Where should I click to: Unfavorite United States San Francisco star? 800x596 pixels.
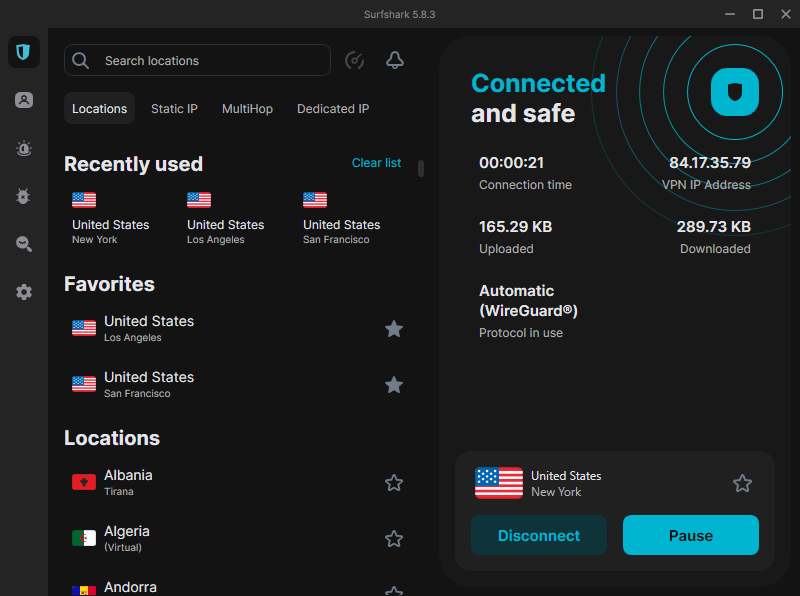[x=394, y=385]
